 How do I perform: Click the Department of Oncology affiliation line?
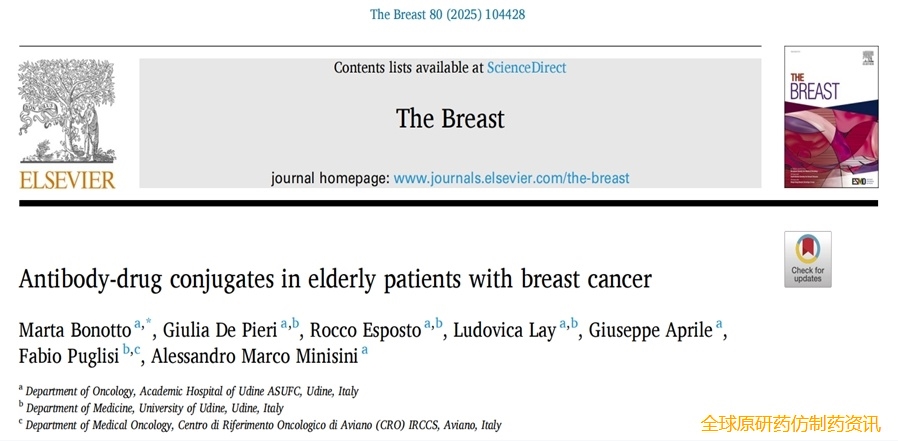192,392
